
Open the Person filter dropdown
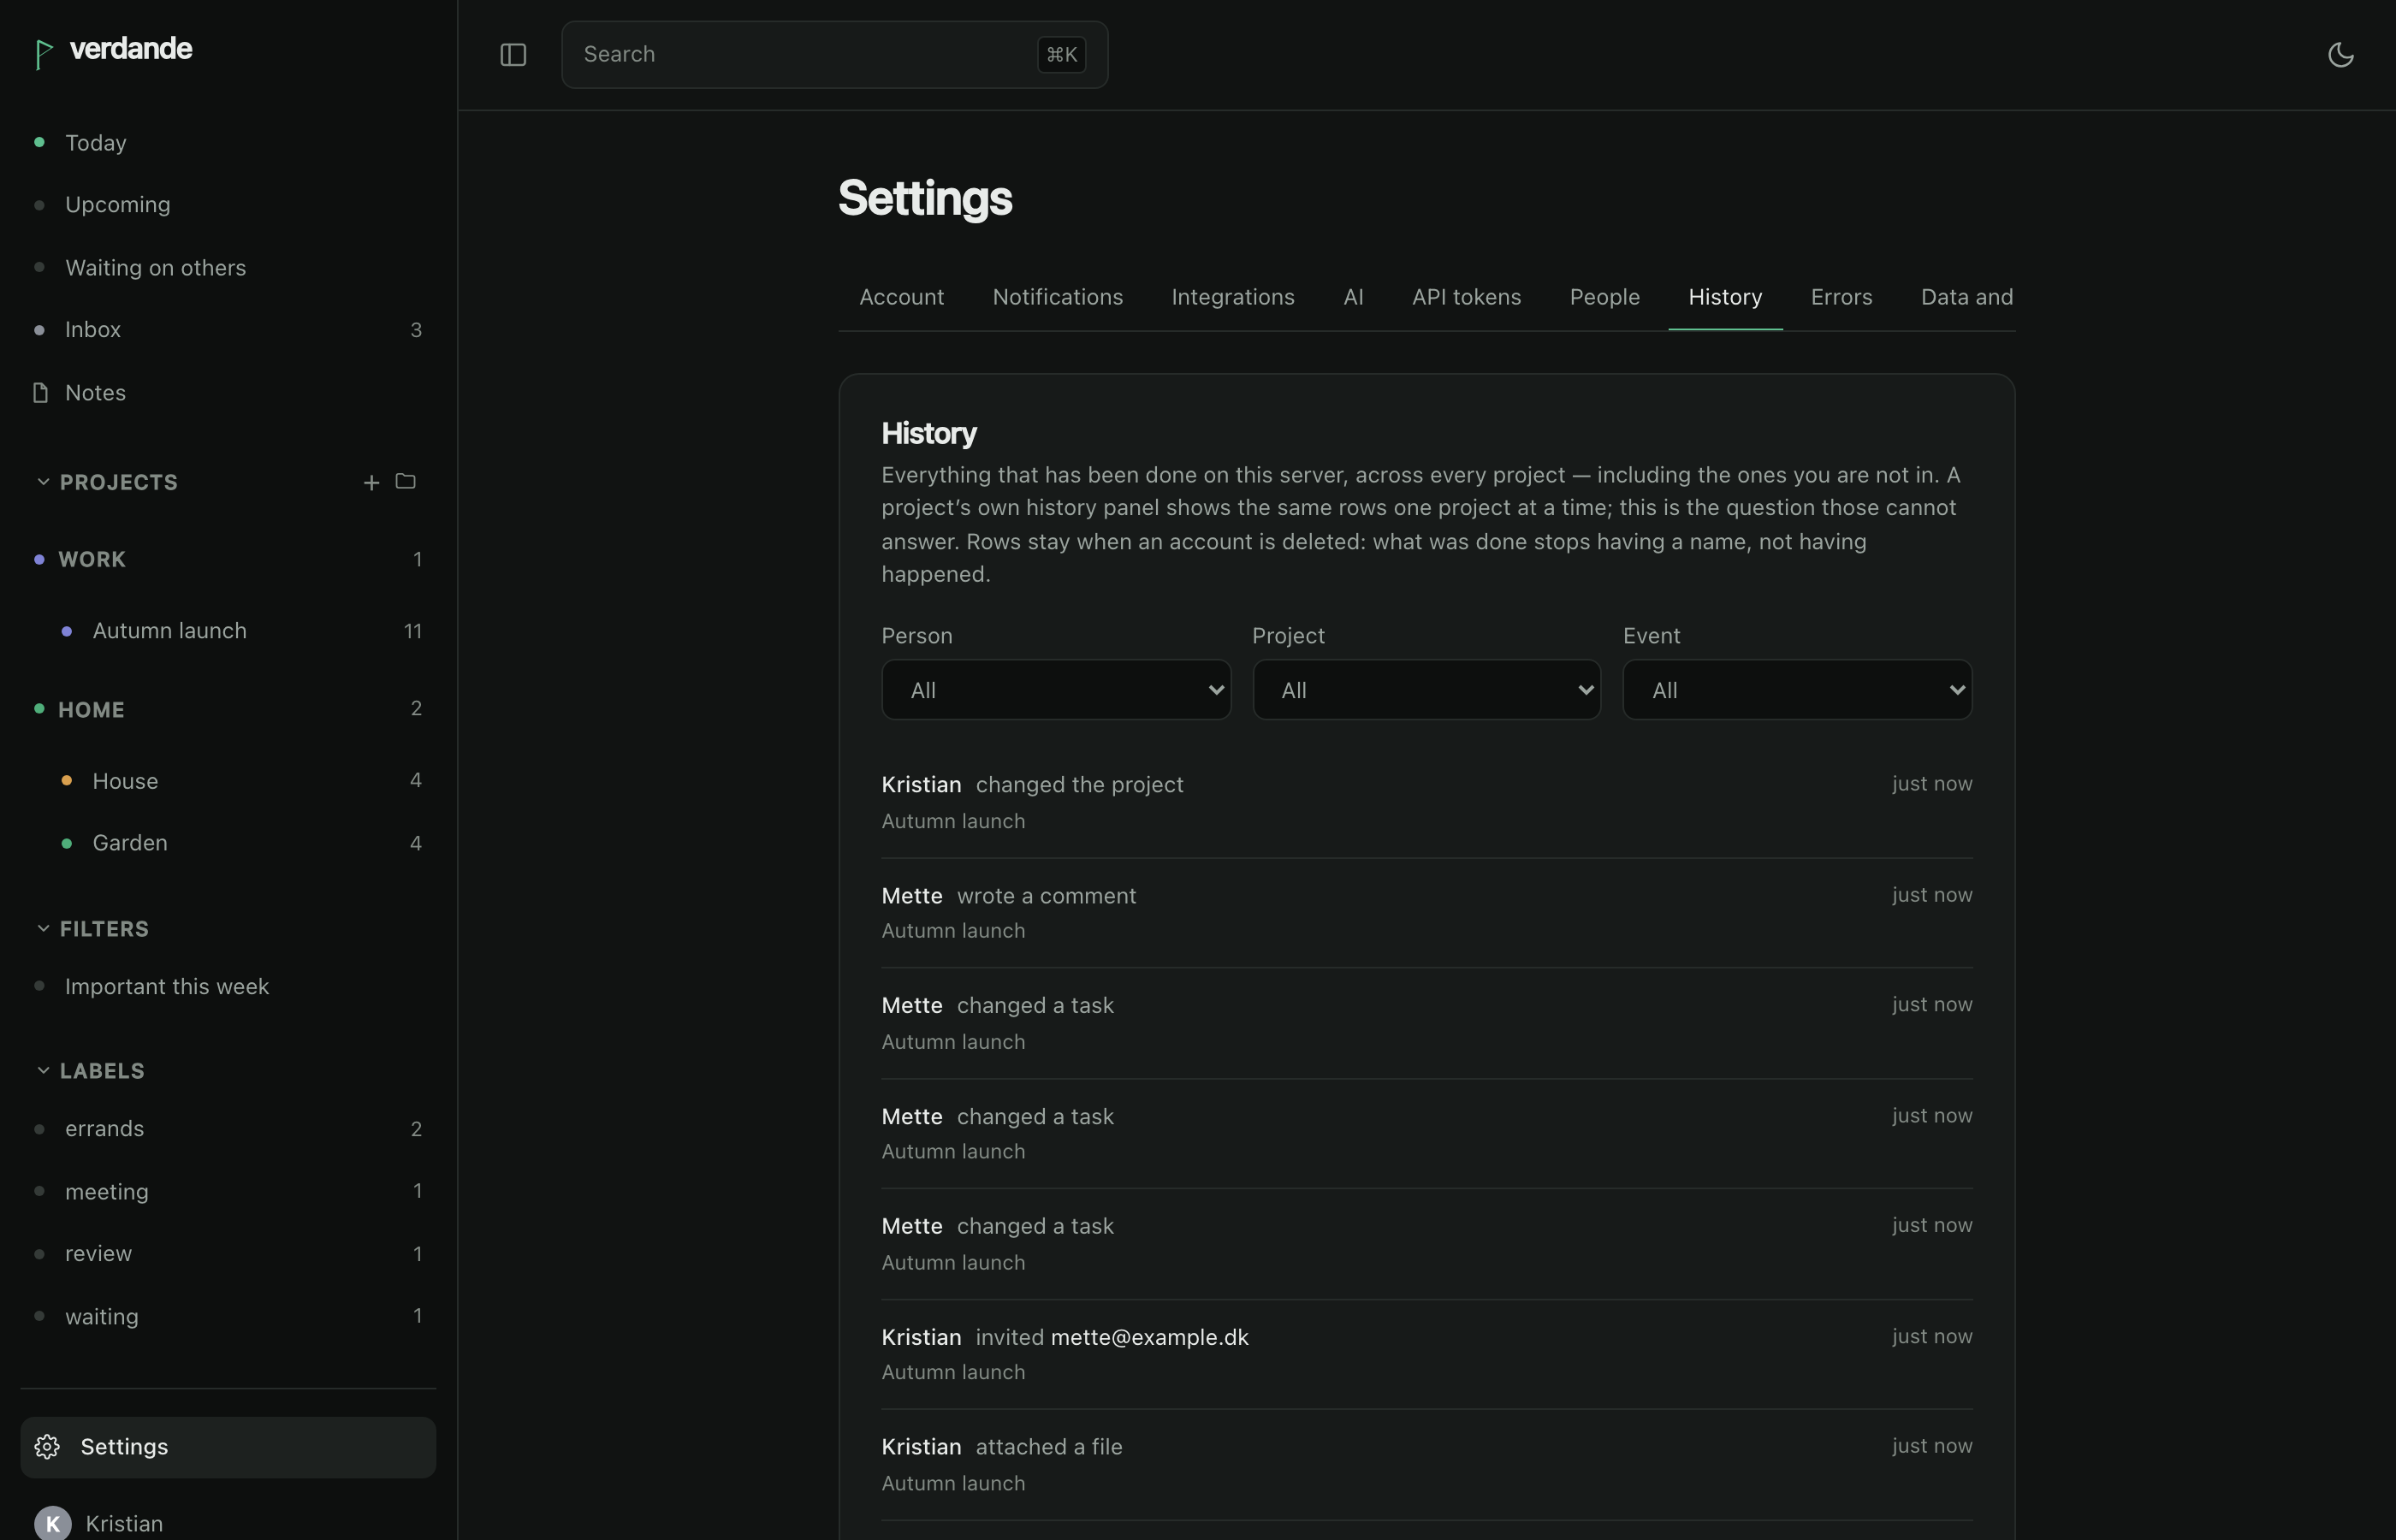pos(1056,689)
